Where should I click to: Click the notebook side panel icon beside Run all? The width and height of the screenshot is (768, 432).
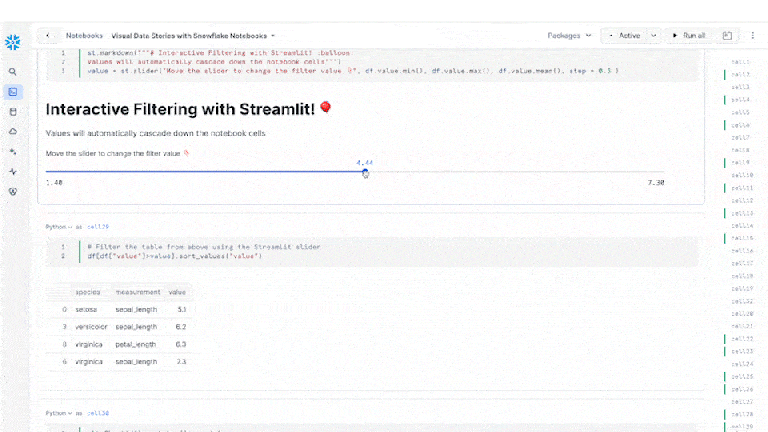point(727,35)
